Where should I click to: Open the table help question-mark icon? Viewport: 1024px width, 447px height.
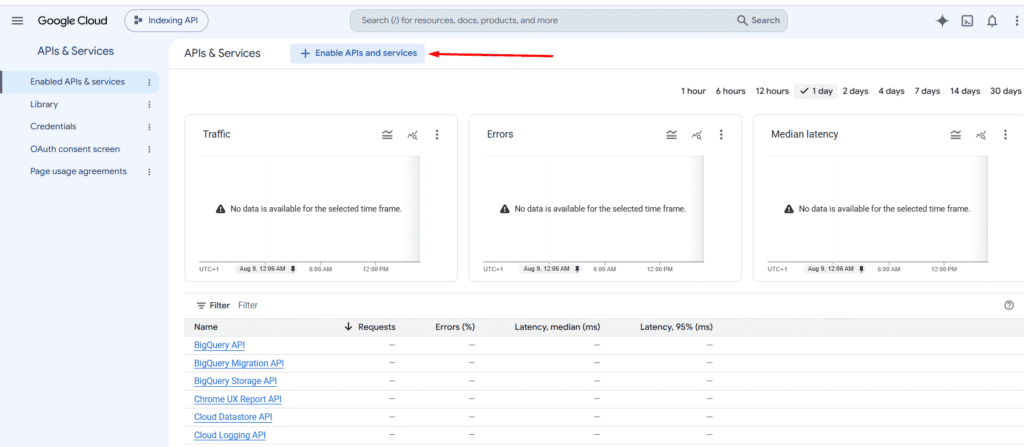point(1008,305)
